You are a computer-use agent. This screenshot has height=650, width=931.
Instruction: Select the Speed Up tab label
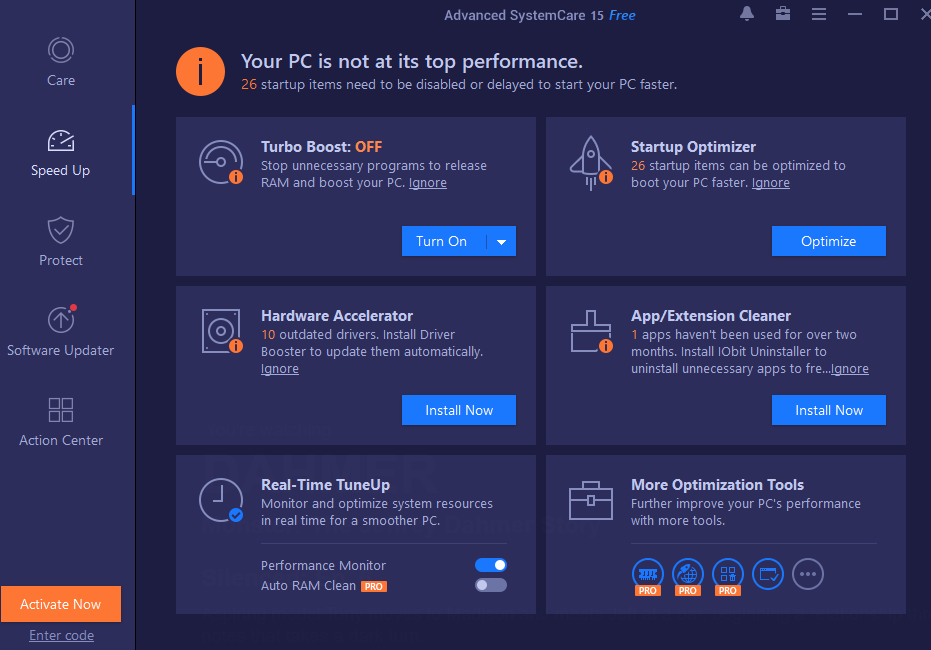coord(61,170)
